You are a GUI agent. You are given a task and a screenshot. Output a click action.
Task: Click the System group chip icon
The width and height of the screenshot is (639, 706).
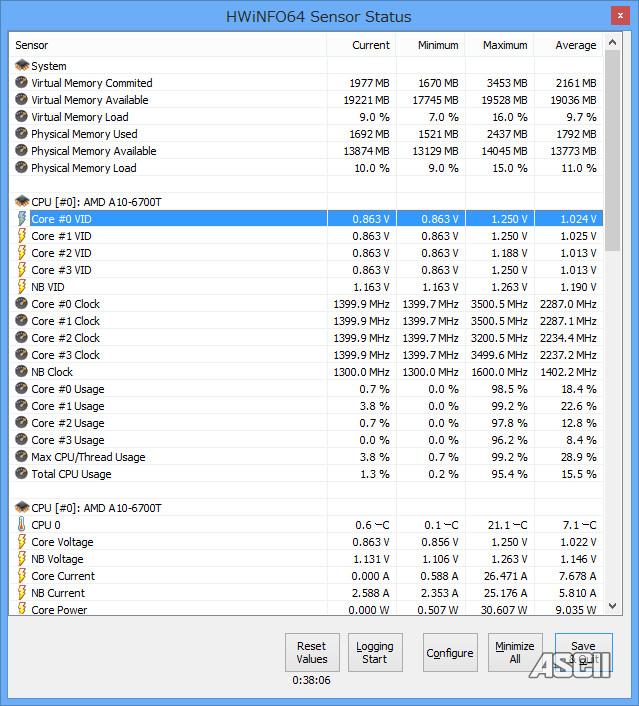22,66
